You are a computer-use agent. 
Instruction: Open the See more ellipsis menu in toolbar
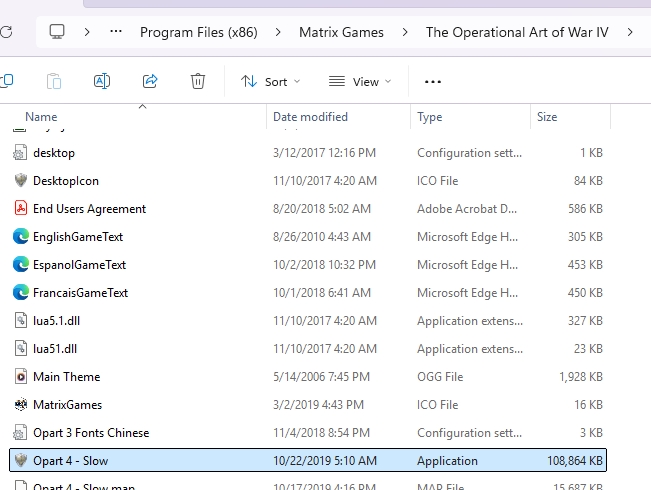[x=433, y=82]
